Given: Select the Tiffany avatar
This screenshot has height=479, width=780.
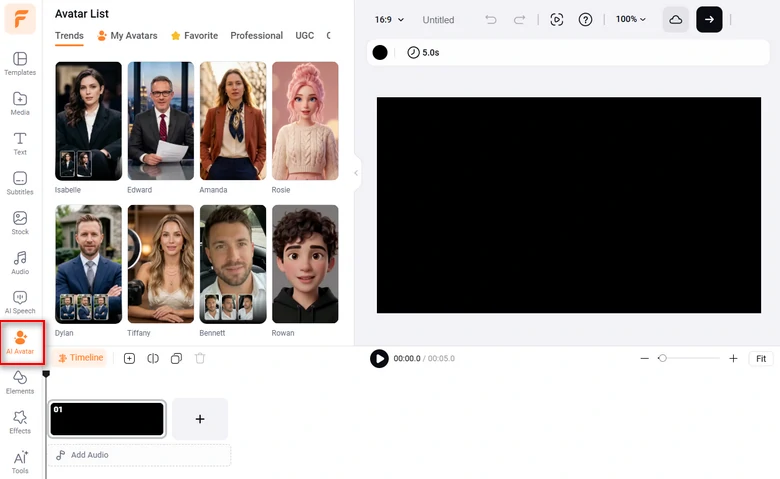Looking at the screenshot, I should 161,264.
